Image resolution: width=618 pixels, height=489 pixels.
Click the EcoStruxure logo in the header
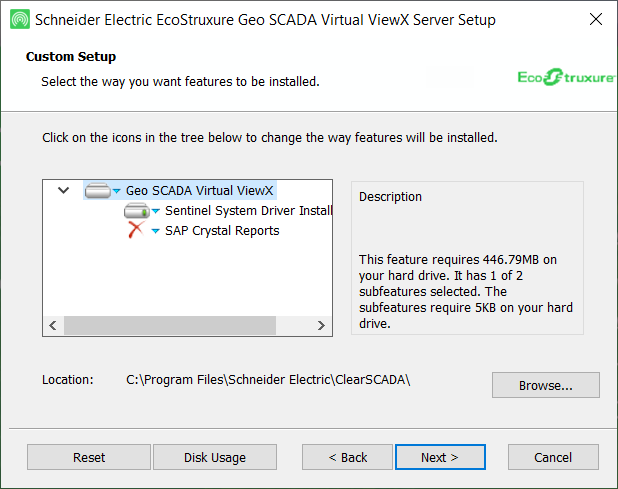point(565,78)
